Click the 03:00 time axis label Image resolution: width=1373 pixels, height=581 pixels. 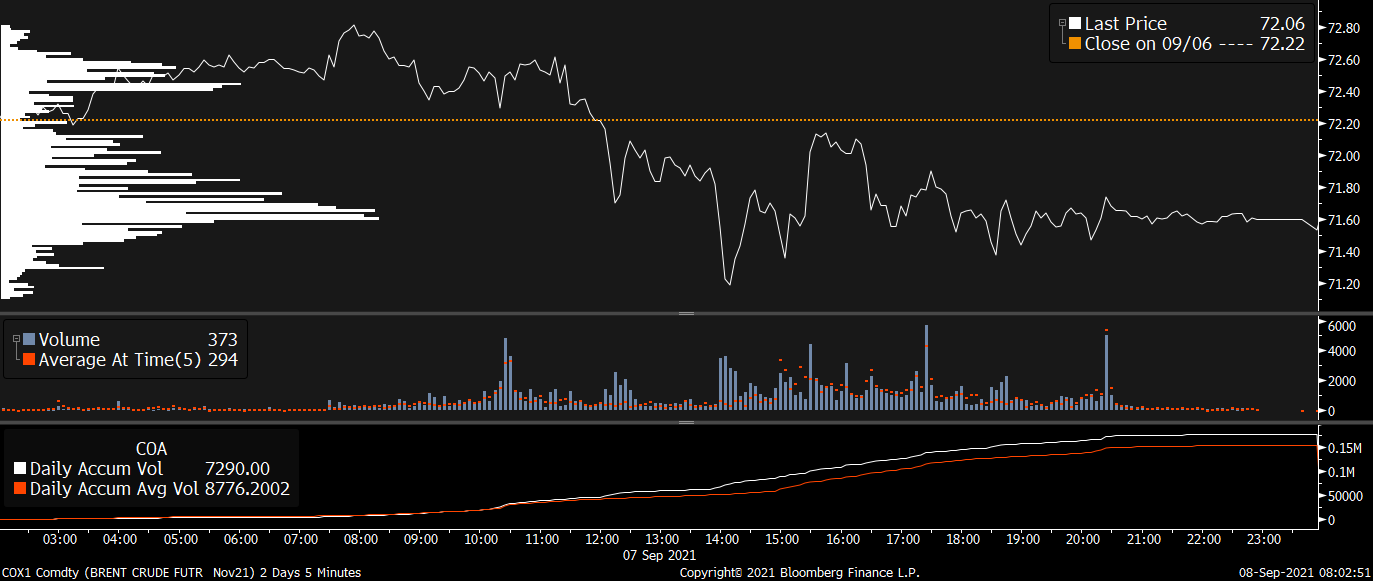click(x=61, y=539)
